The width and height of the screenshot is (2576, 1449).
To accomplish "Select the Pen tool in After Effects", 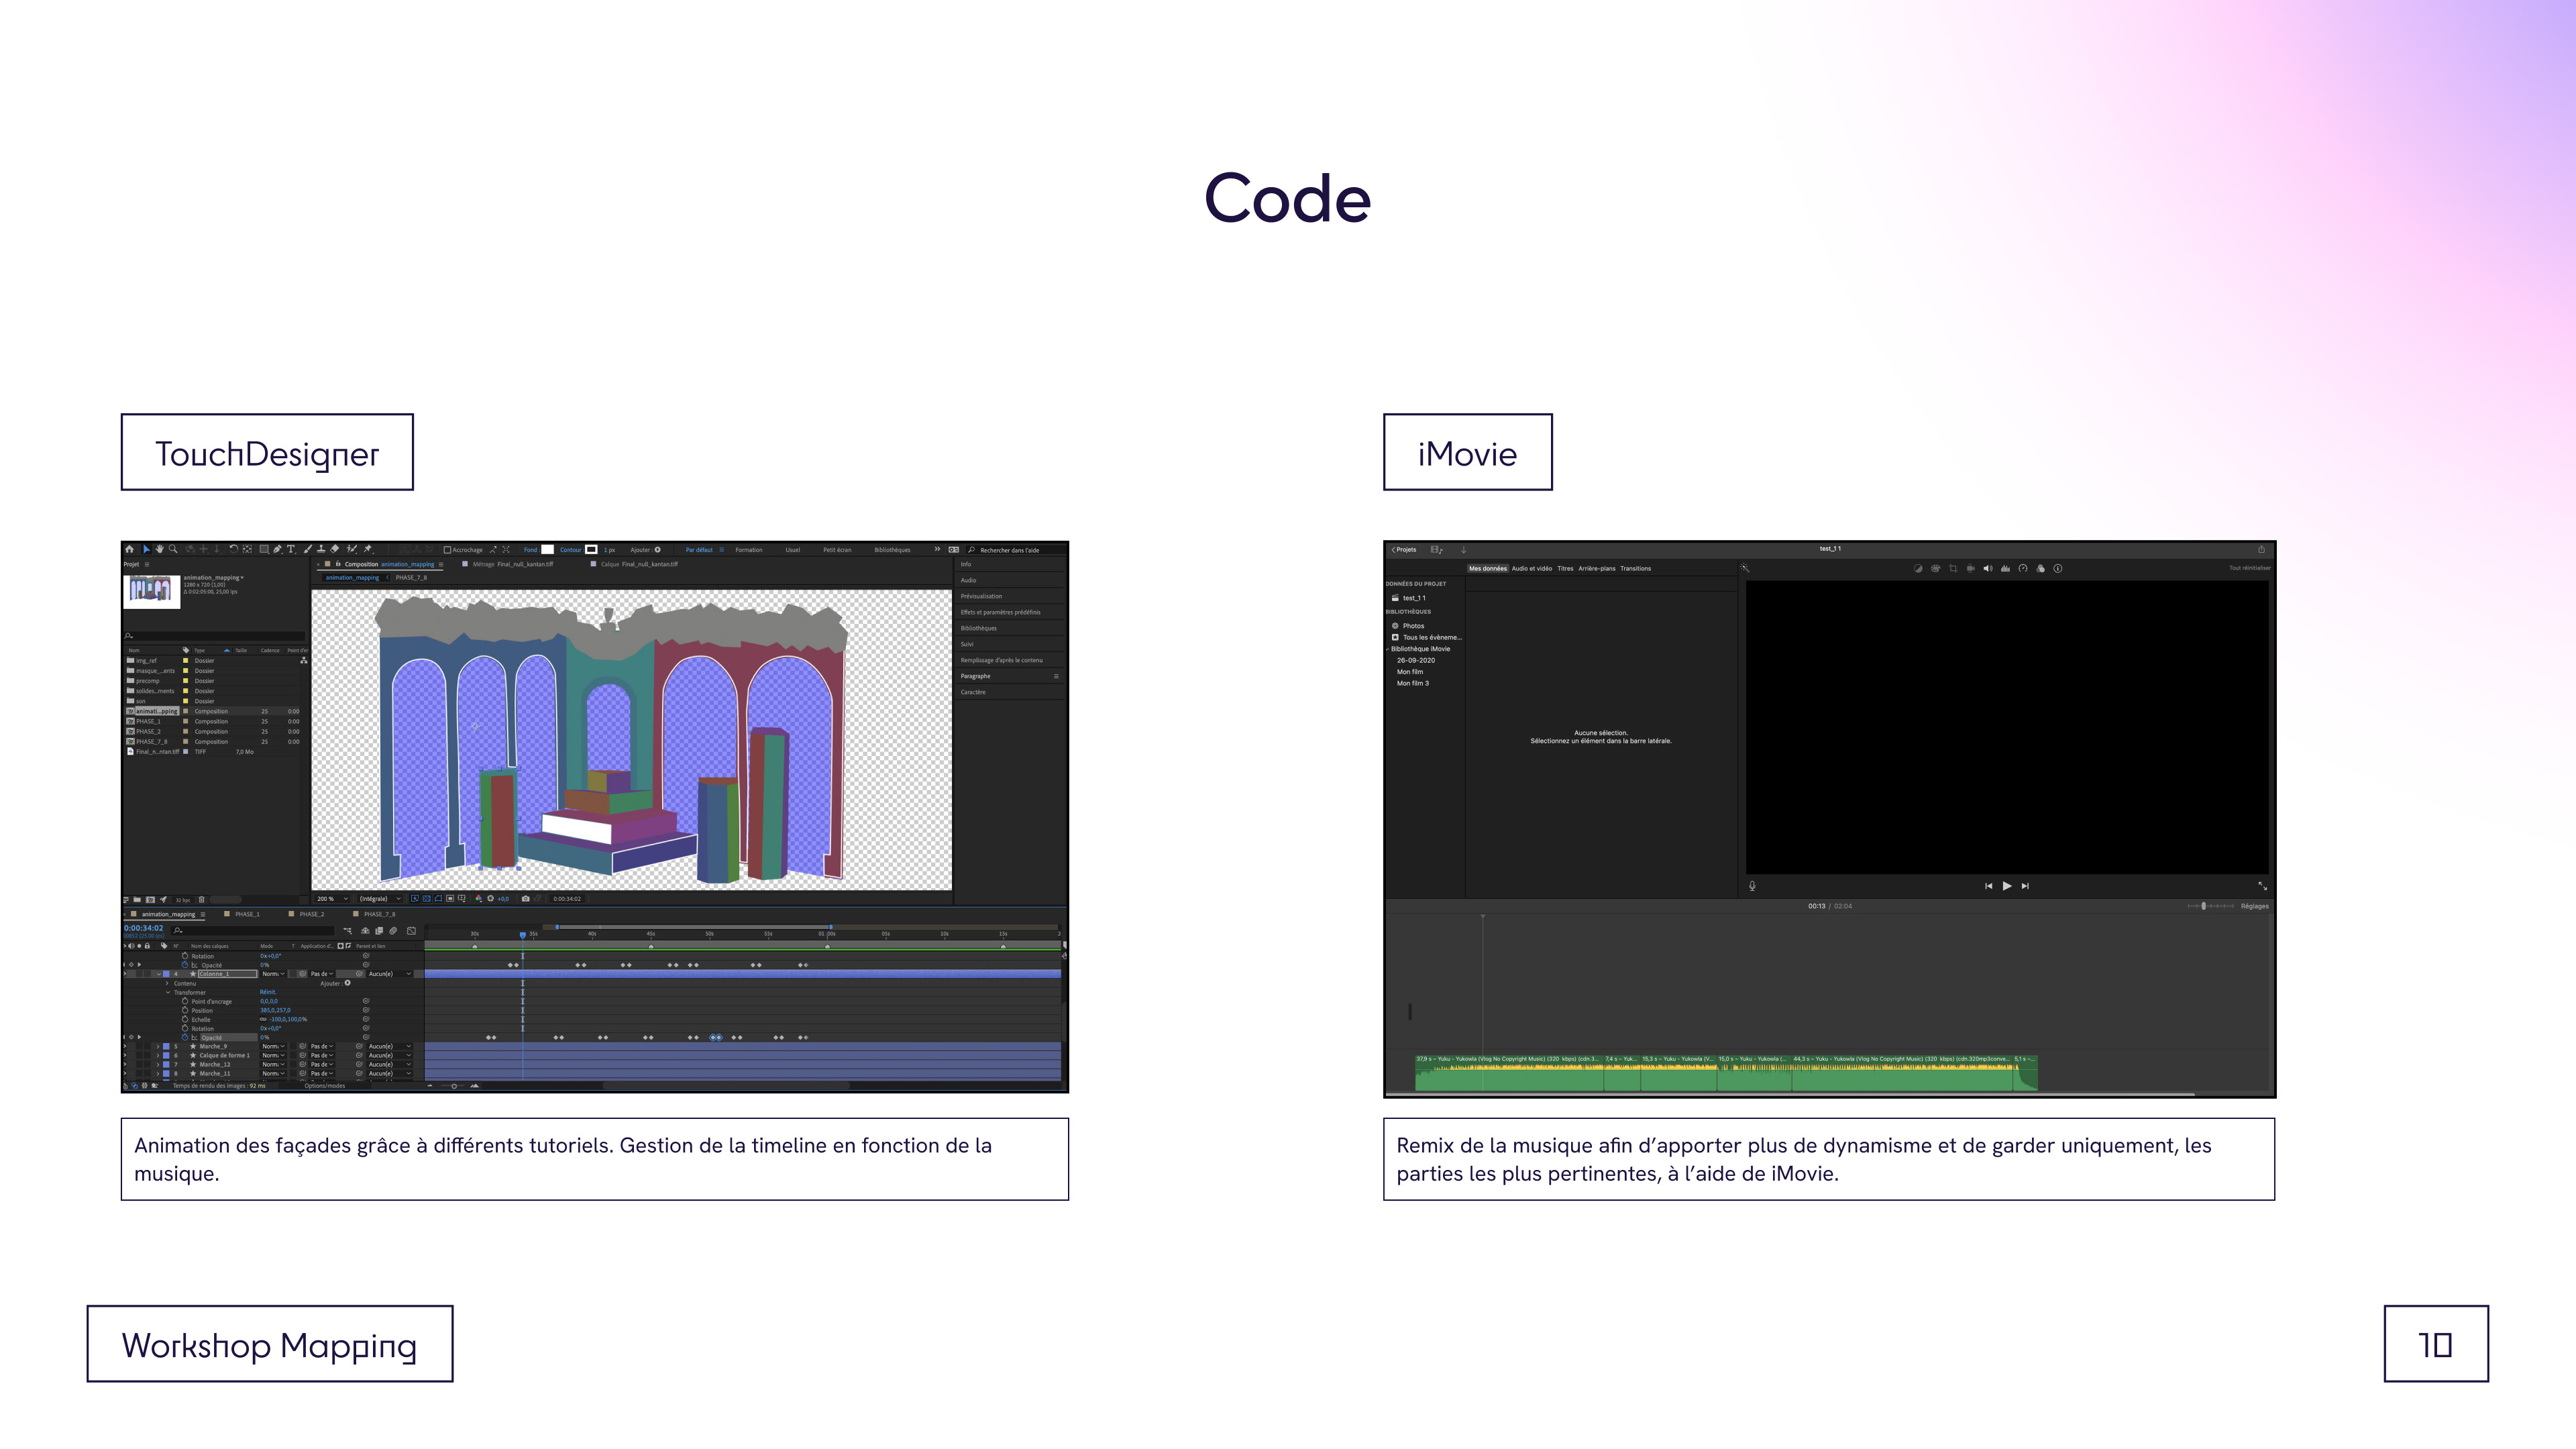I will pyautogui.click(x=278, y=549).
